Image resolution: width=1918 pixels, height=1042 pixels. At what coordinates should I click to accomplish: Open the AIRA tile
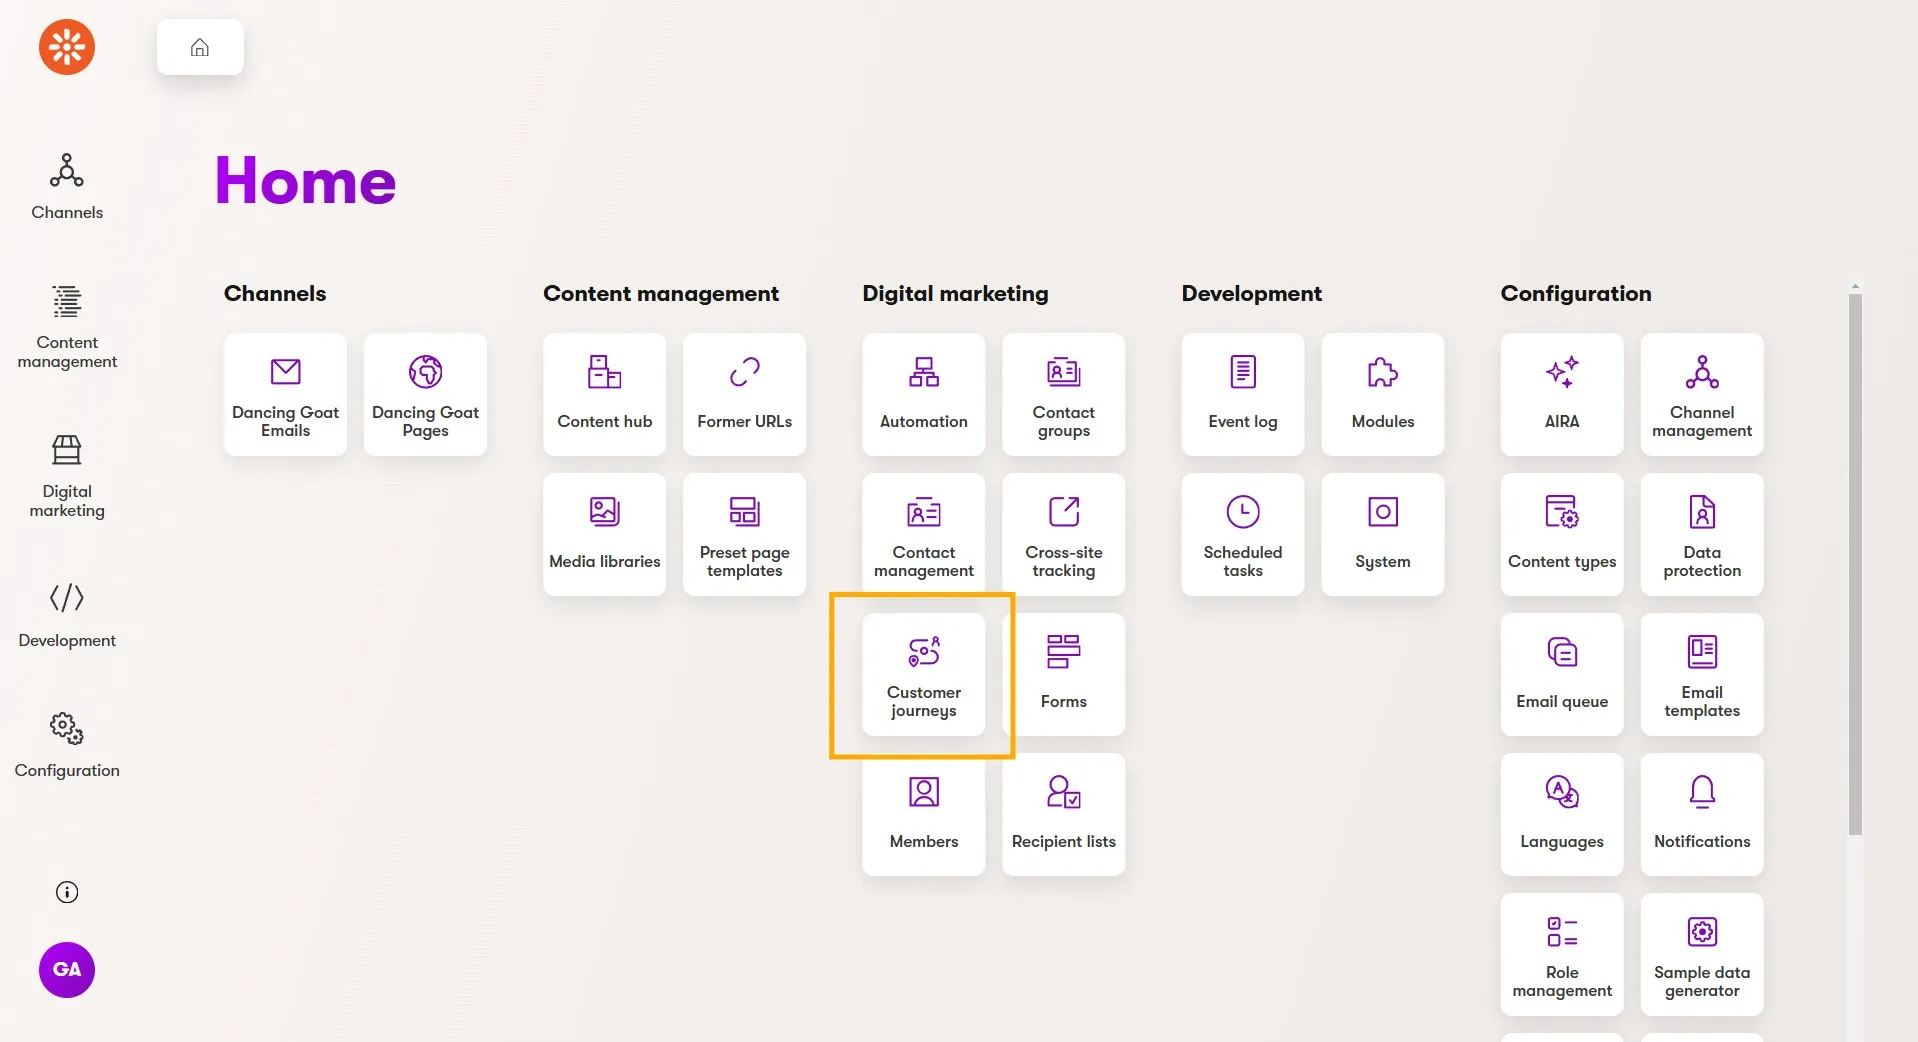click(x=1562, y=395)
